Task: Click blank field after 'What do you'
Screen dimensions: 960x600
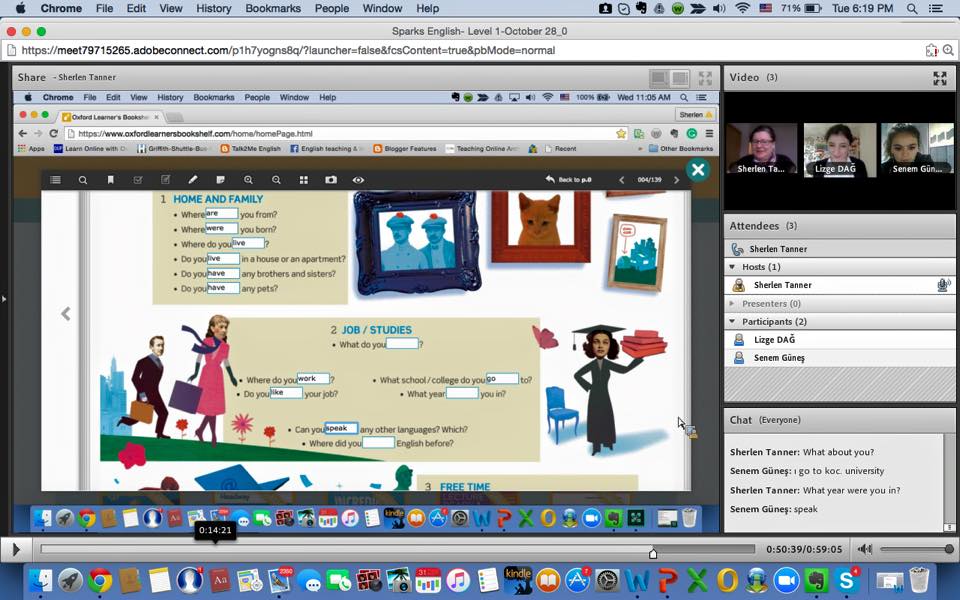Action: pyautogui.click(x=402, y=343)
